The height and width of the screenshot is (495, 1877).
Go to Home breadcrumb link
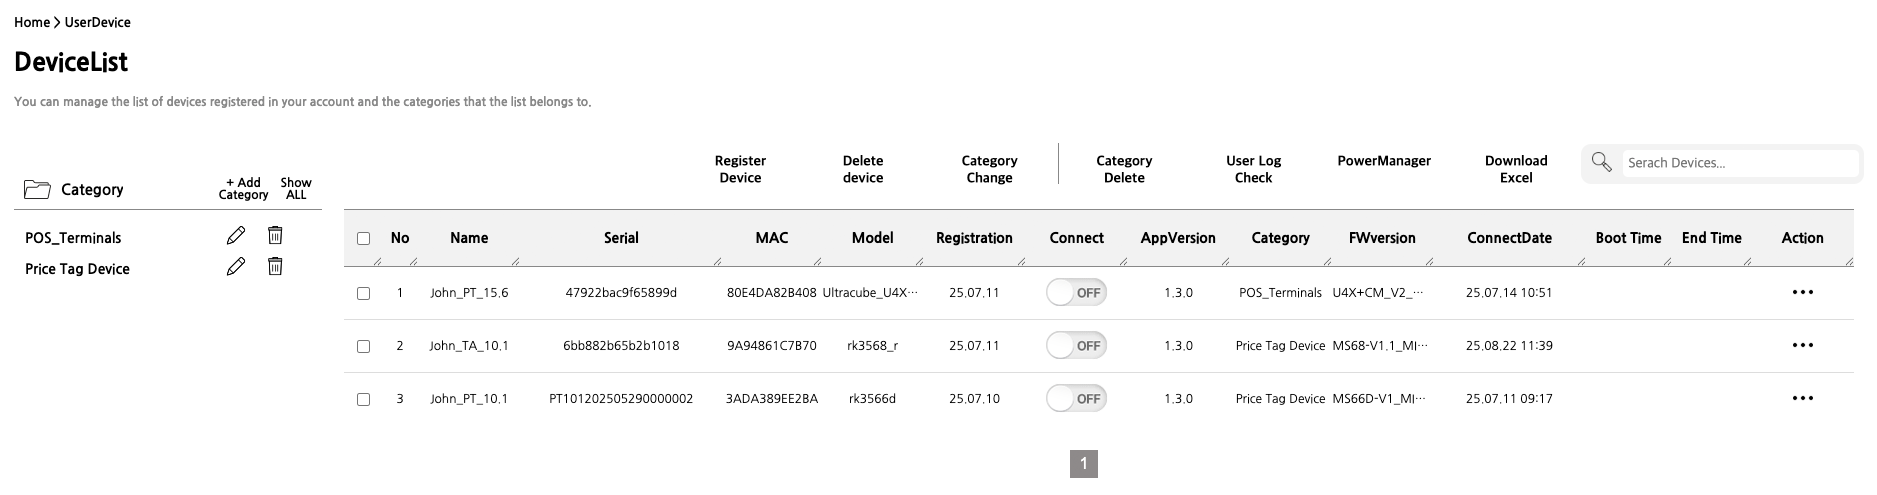point(32,22)
